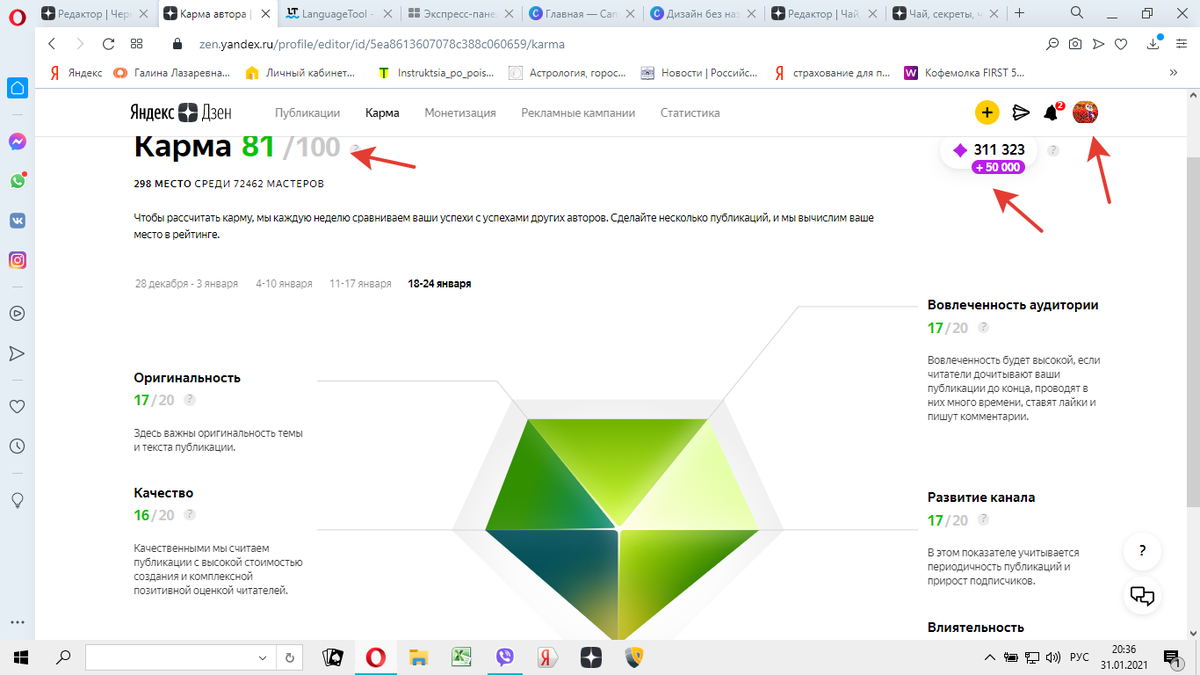Open the profile avatar in Zen header
1200x675 pixels.
(x=1084, y=113)
